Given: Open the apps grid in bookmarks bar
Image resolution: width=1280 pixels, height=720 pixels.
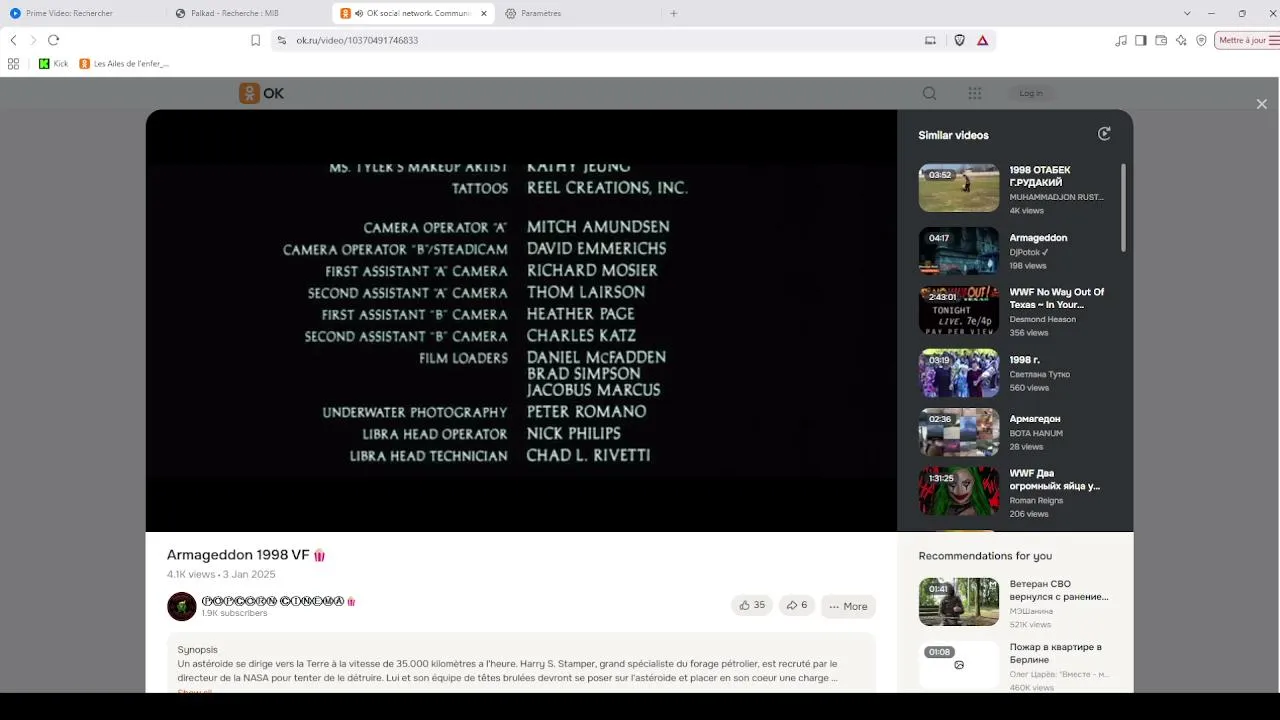Looking at the screenshot, I should [13, 63].
